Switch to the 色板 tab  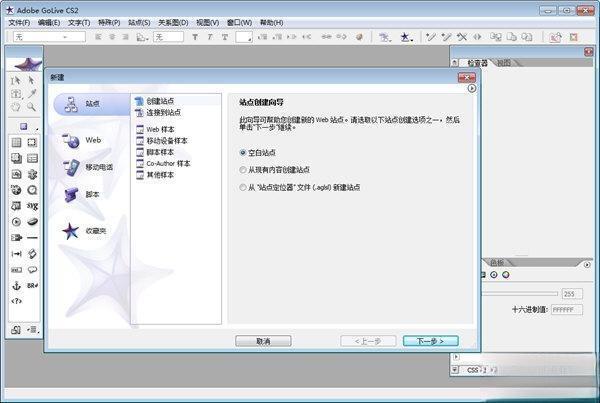pos(497,263)
